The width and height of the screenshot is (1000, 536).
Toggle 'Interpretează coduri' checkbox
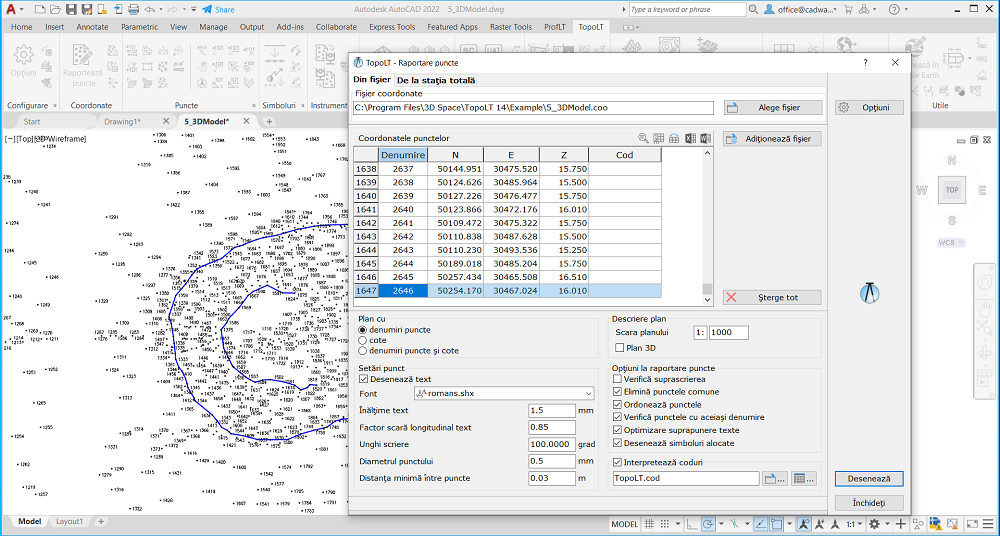coord(617,463)
